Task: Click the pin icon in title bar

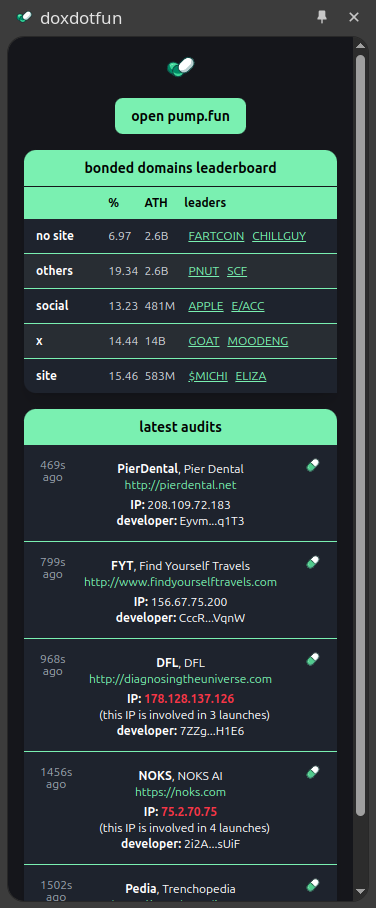Action: coord(322,17)
